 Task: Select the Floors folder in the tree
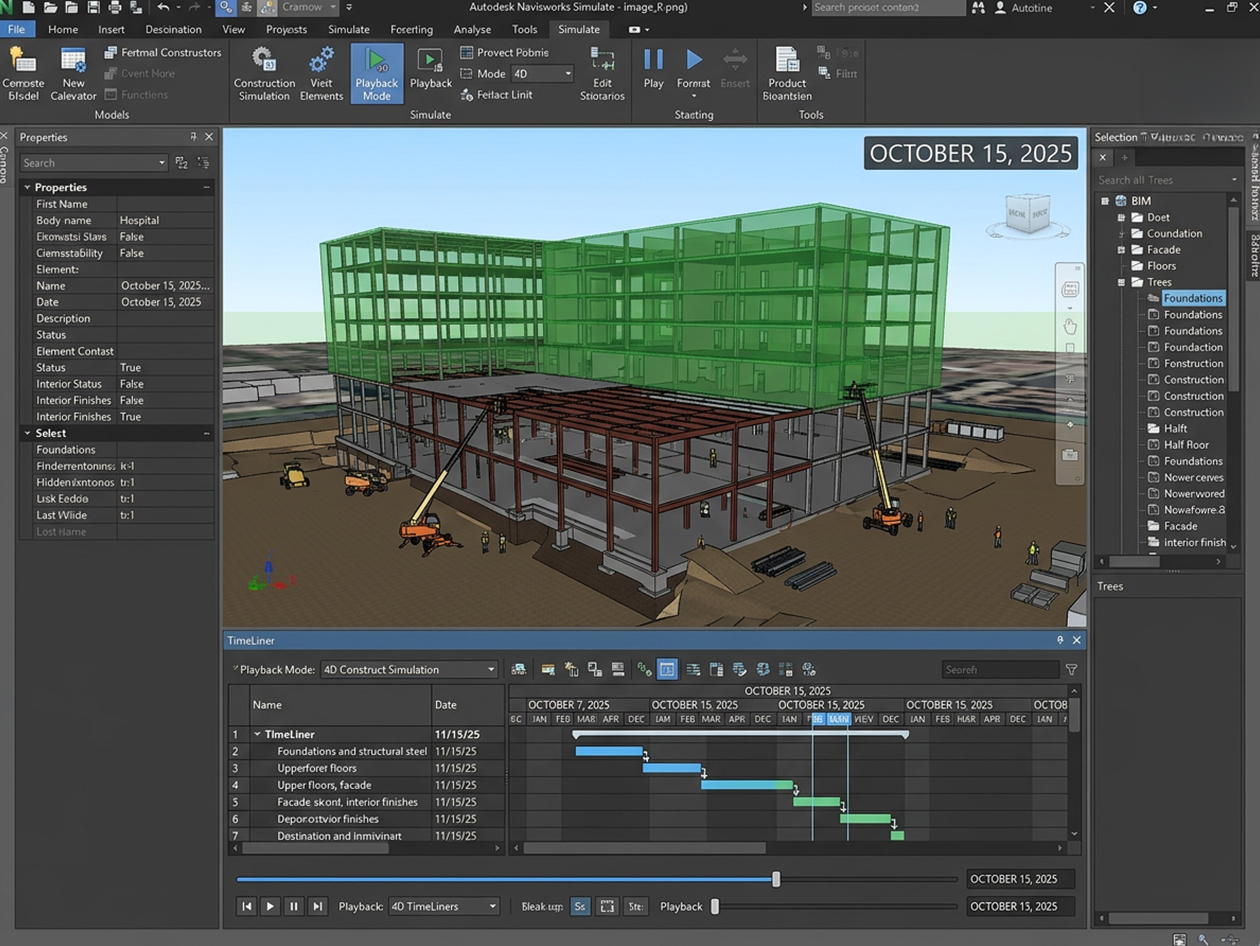1161,266
